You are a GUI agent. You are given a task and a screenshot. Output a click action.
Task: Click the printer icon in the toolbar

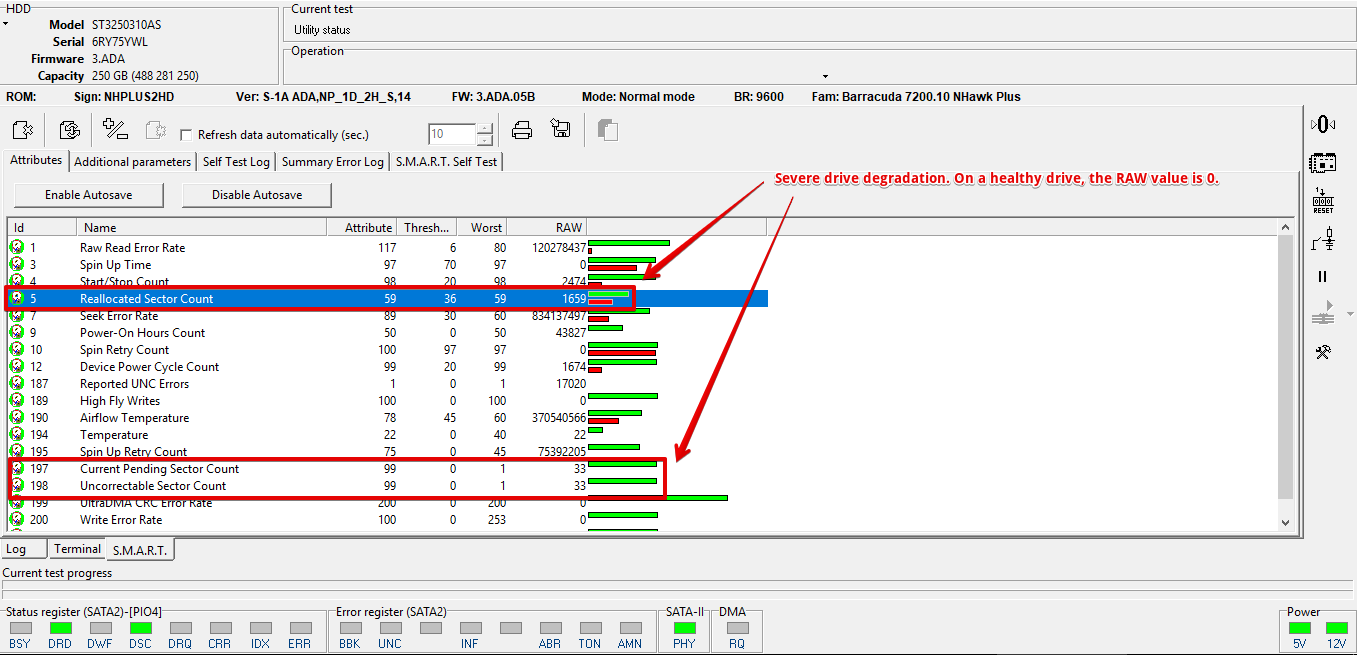click(522, 130)
